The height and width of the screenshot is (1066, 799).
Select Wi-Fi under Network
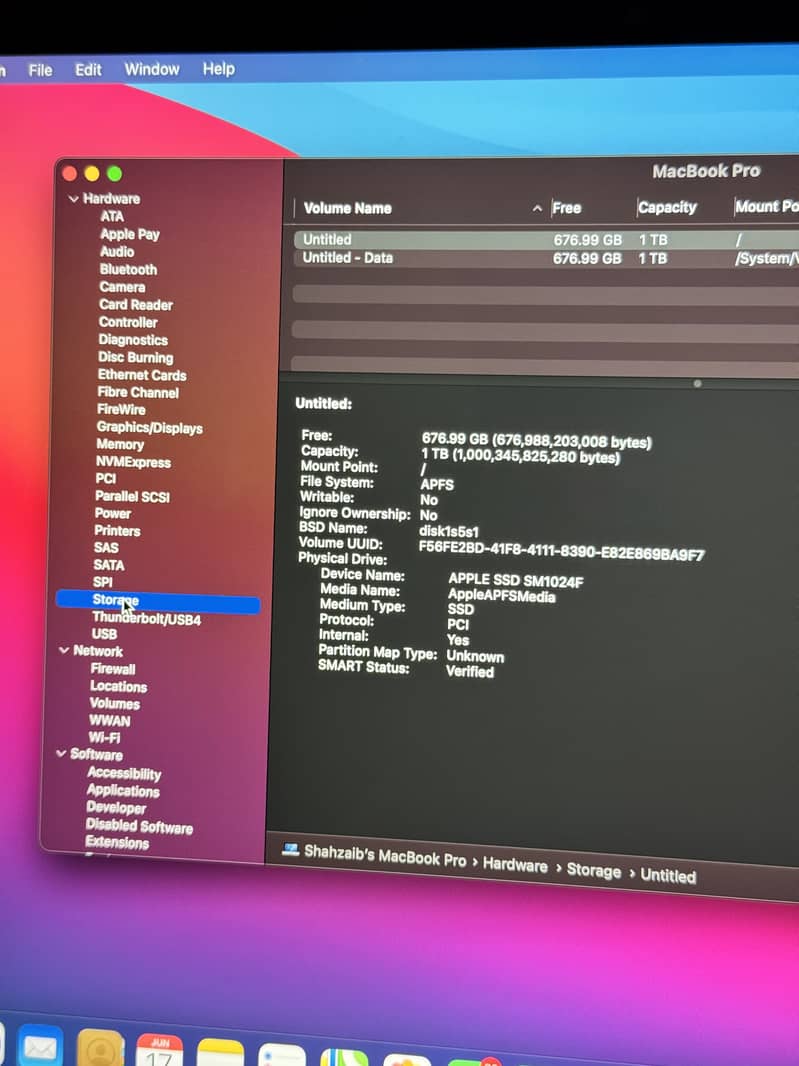(104, 738)
